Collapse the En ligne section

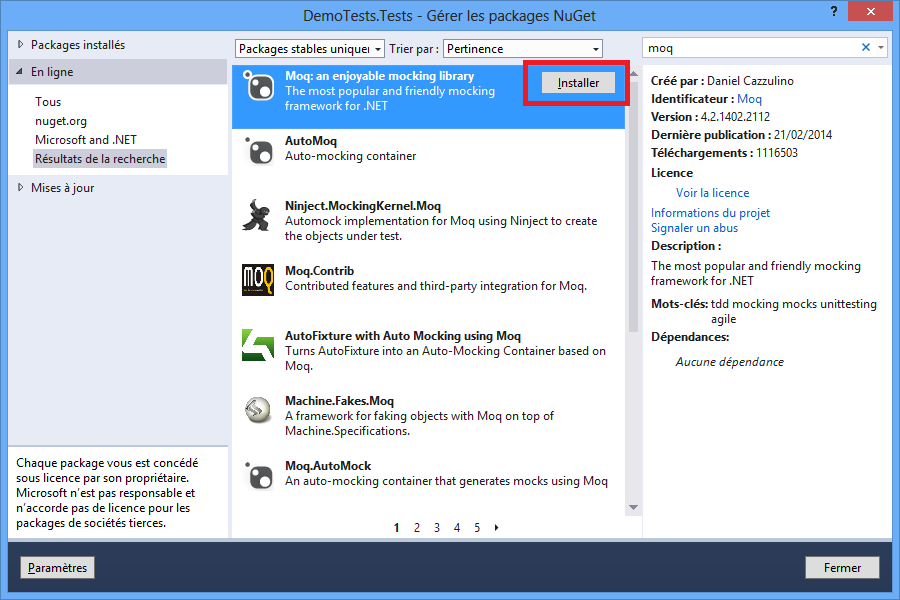(20, 72)
